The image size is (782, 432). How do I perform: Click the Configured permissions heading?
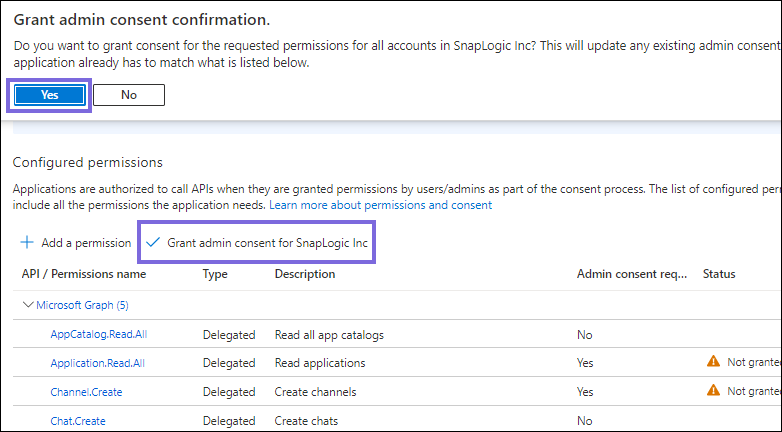(88, 163)
